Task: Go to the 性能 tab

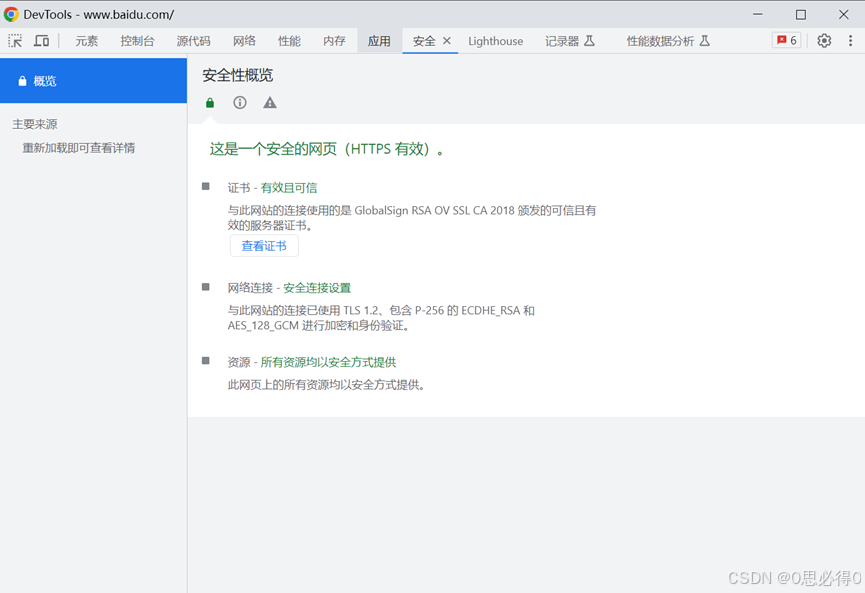Action: tap(290, 41)
